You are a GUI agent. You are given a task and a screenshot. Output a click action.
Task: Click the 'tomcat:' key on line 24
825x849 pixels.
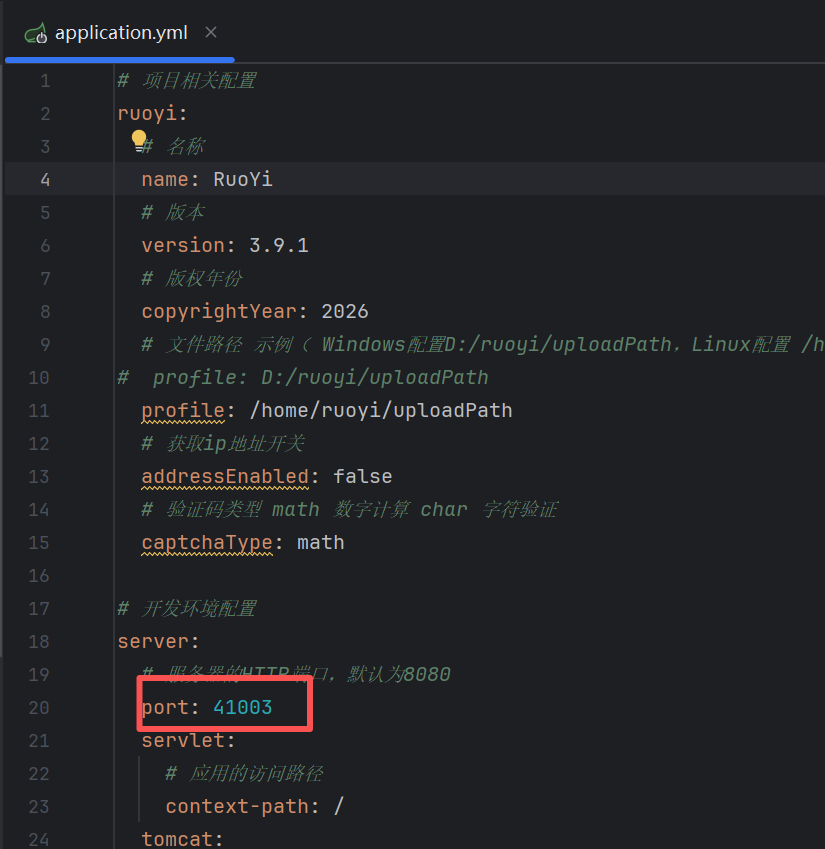tap(182, 839)
